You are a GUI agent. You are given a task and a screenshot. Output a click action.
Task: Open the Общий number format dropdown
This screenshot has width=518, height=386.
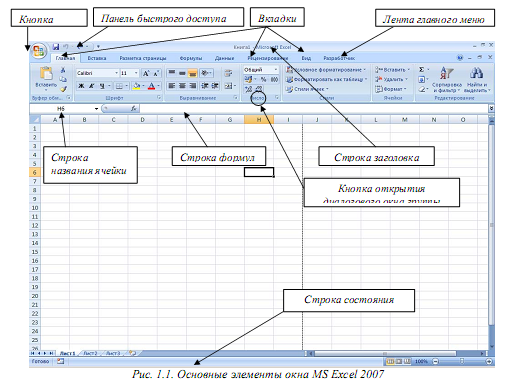[x=276, y=70]
